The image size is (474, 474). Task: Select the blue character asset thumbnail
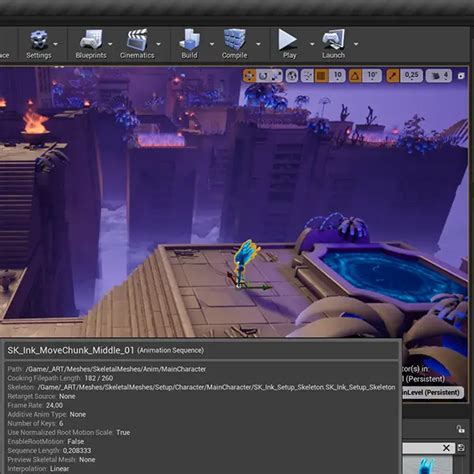[427, 465]
